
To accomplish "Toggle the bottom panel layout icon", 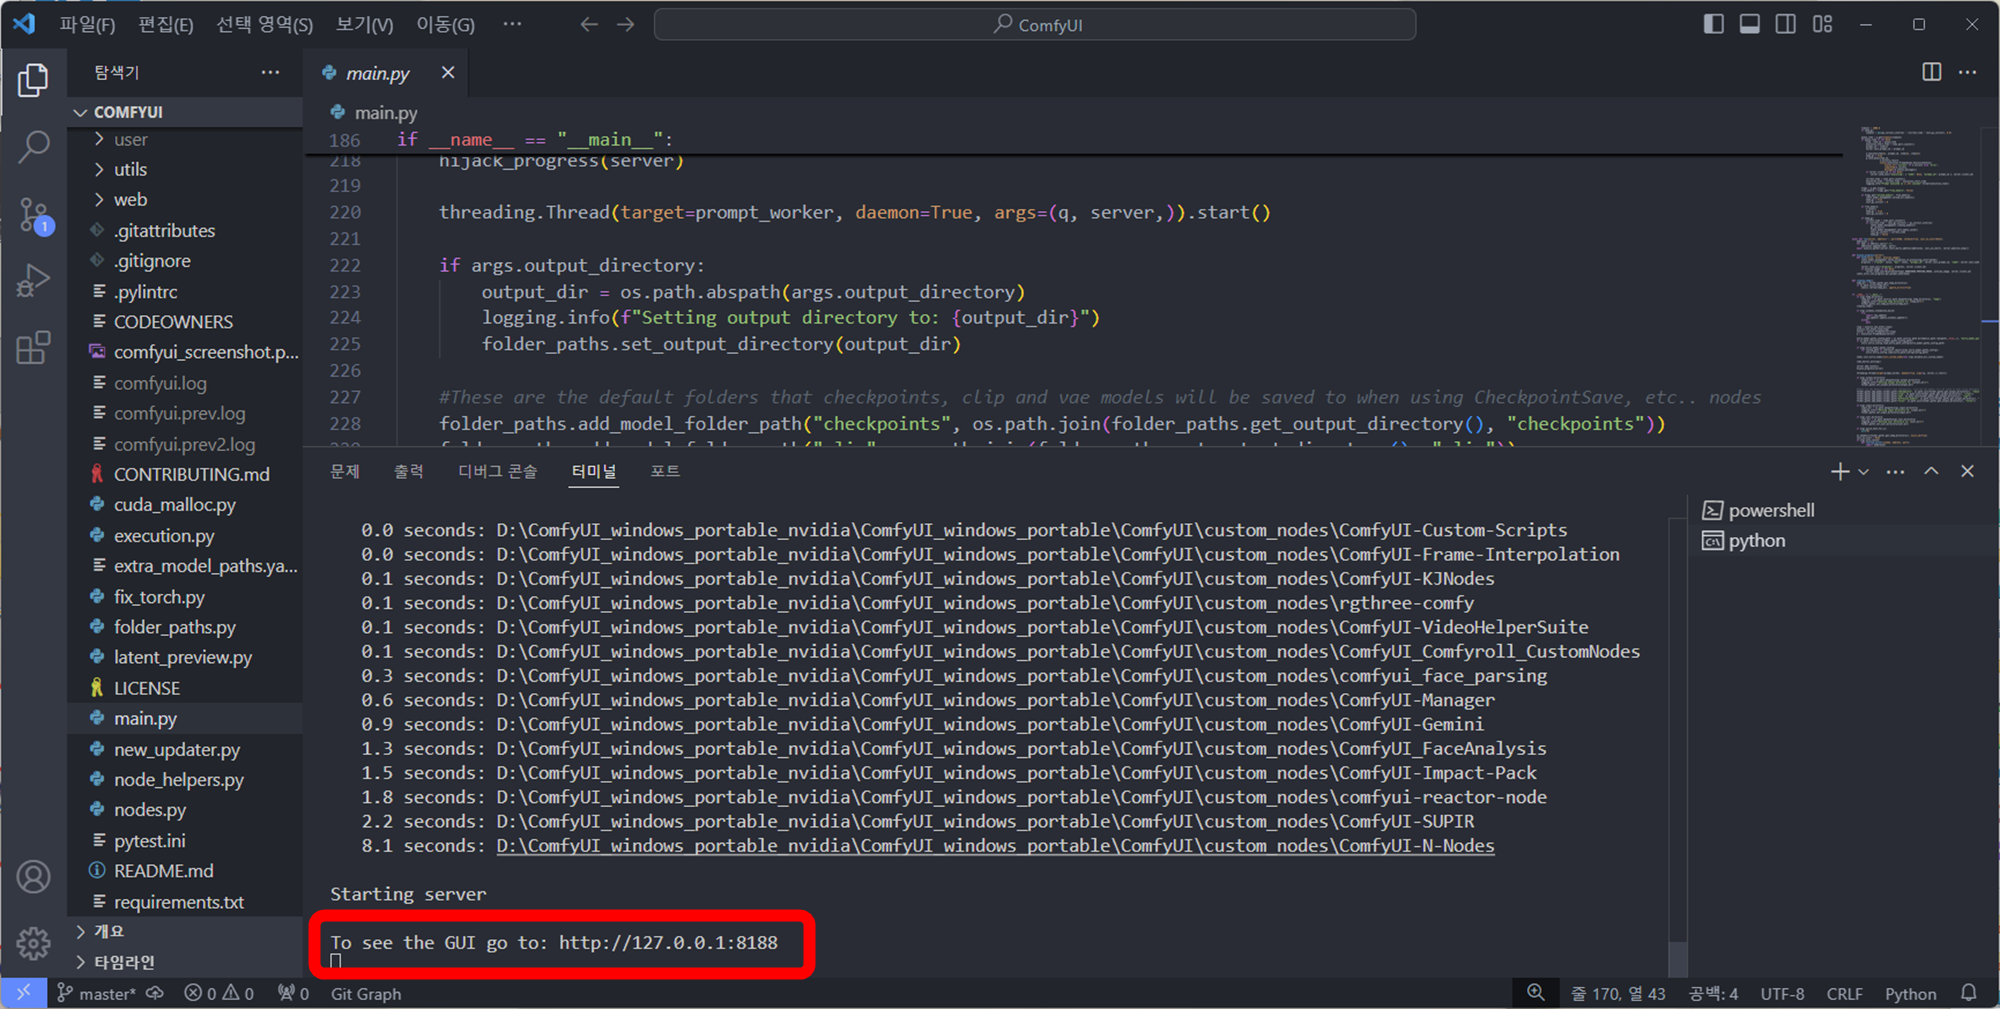I will (x=1749, y=24).
